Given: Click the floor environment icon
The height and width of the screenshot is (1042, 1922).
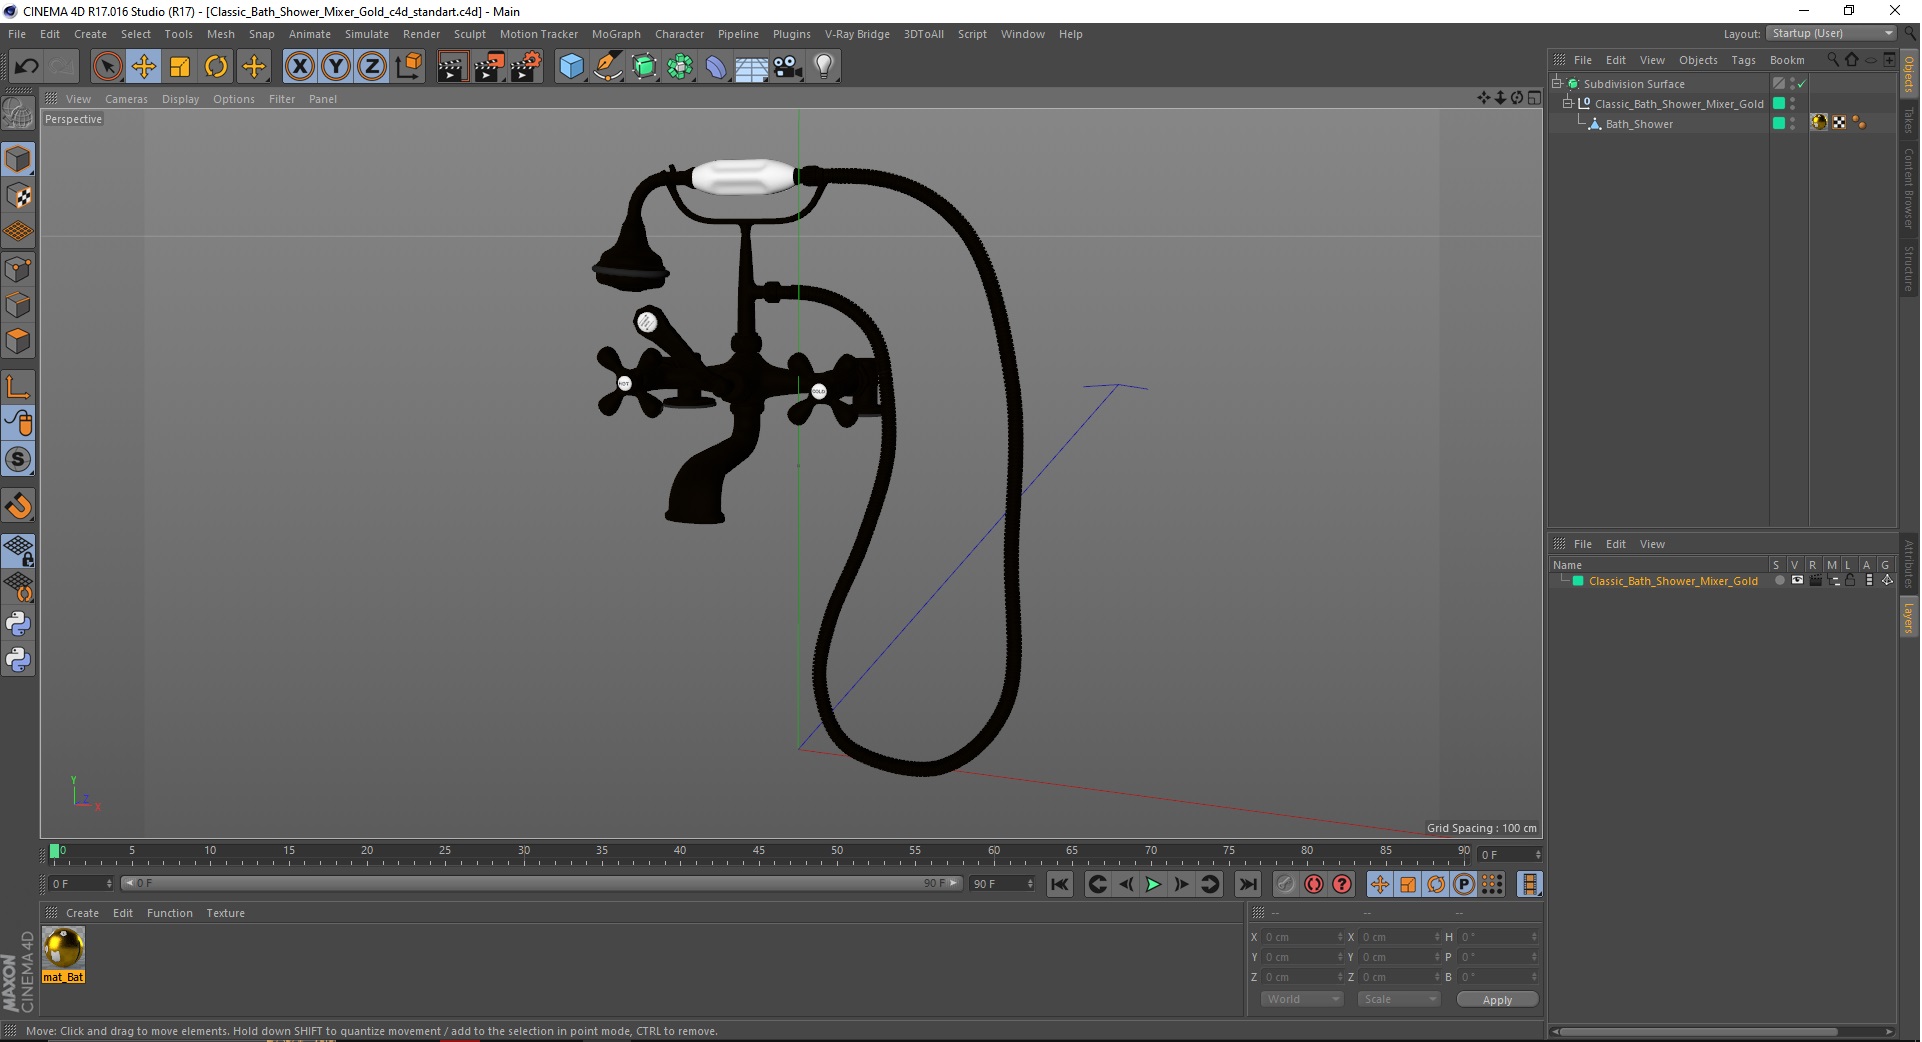Looking at the screenshot, I should pyautogui.click(x=752, y=67).
